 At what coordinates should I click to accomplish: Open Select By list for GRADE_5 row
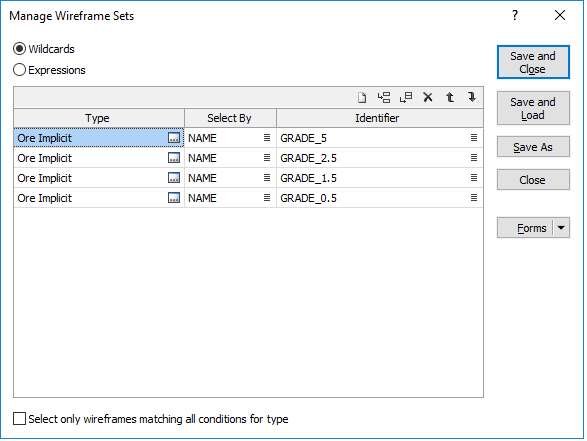[267, 138]
